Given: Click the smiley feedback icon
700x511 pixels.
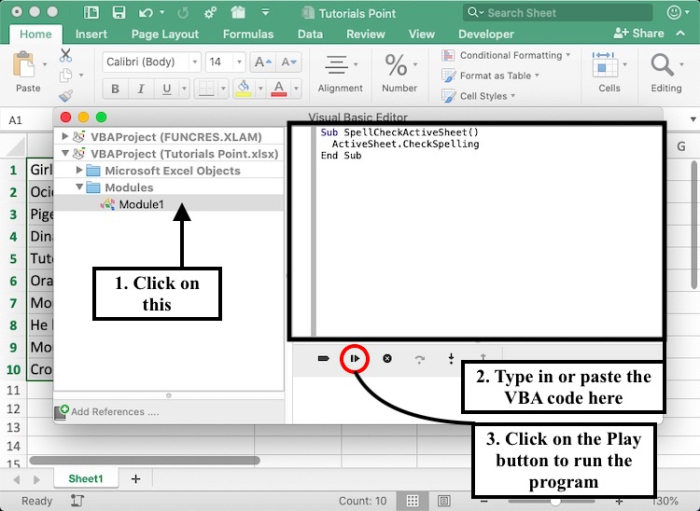Looking at the screenshot, I should point(674,12).
